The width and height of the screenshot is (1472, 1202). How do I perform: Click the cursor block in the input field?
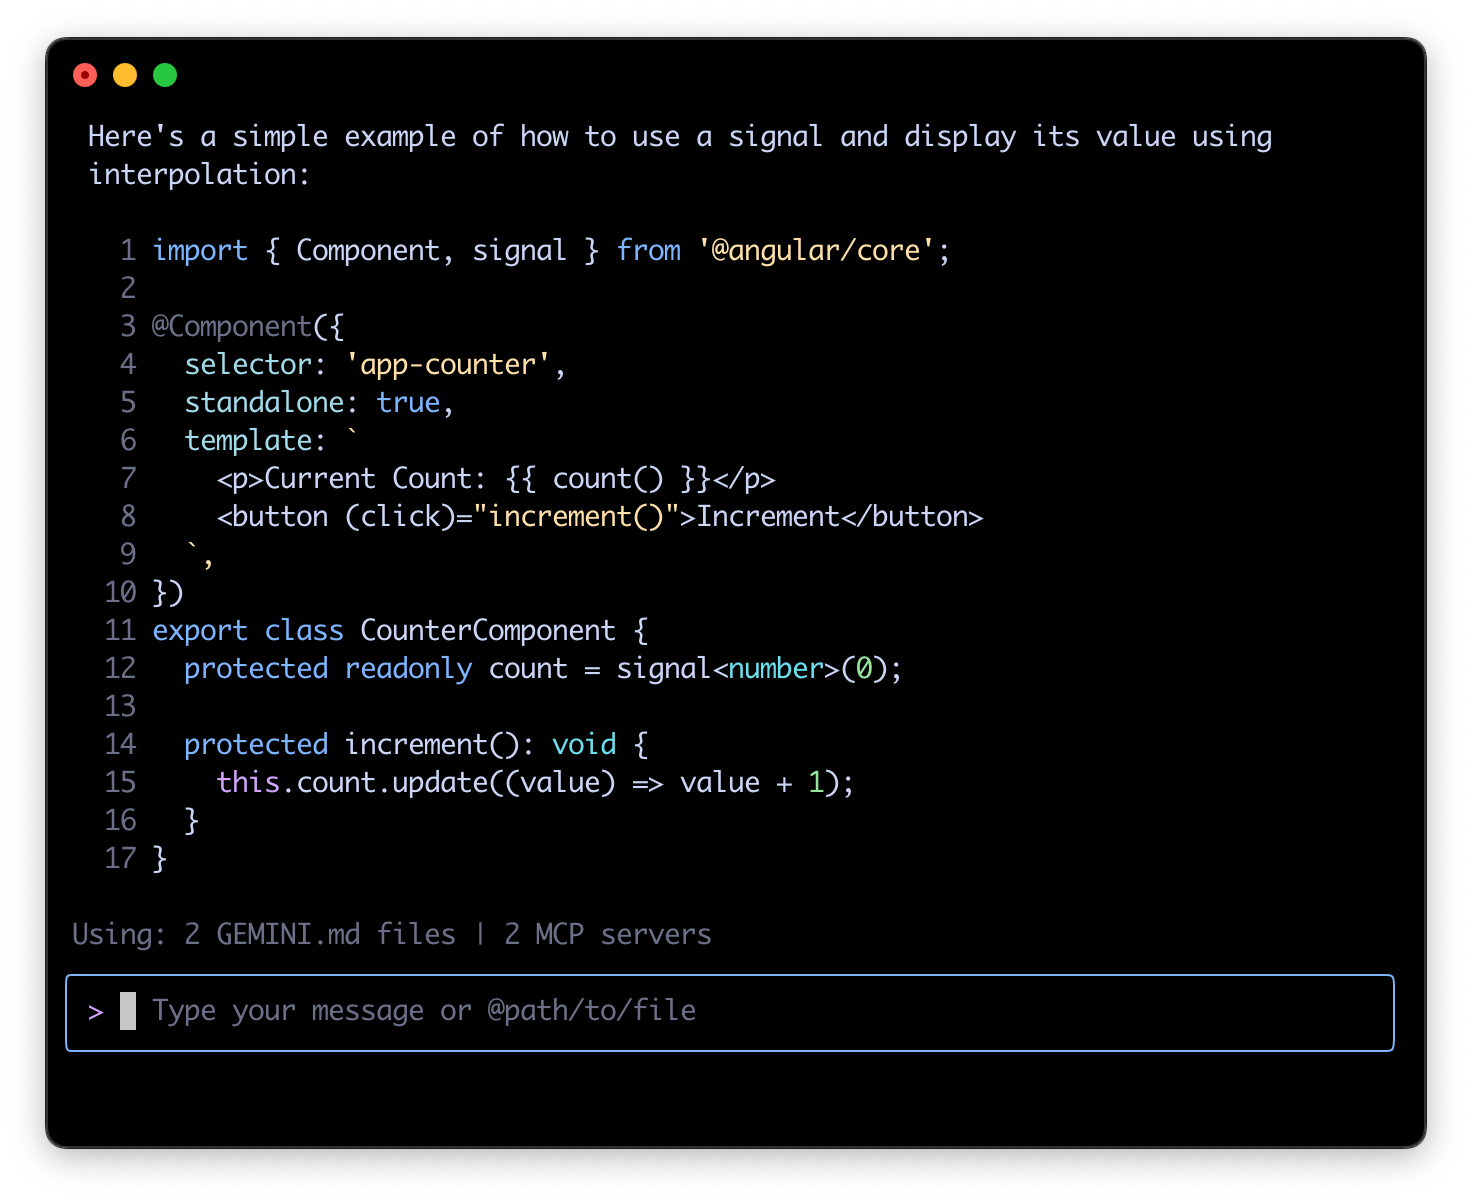click(x=128, y=1012)
